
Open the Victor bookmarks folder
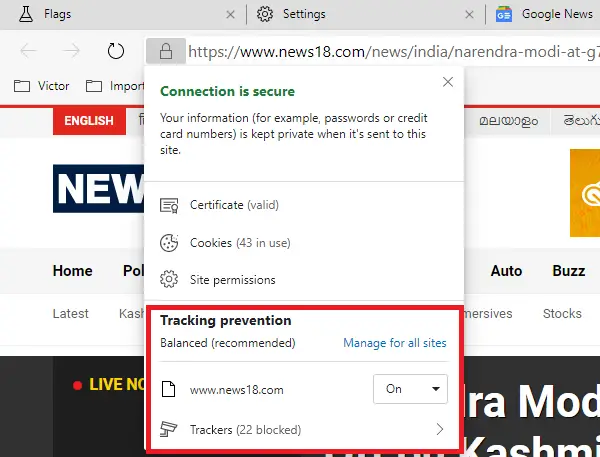[x=42, y=86]
